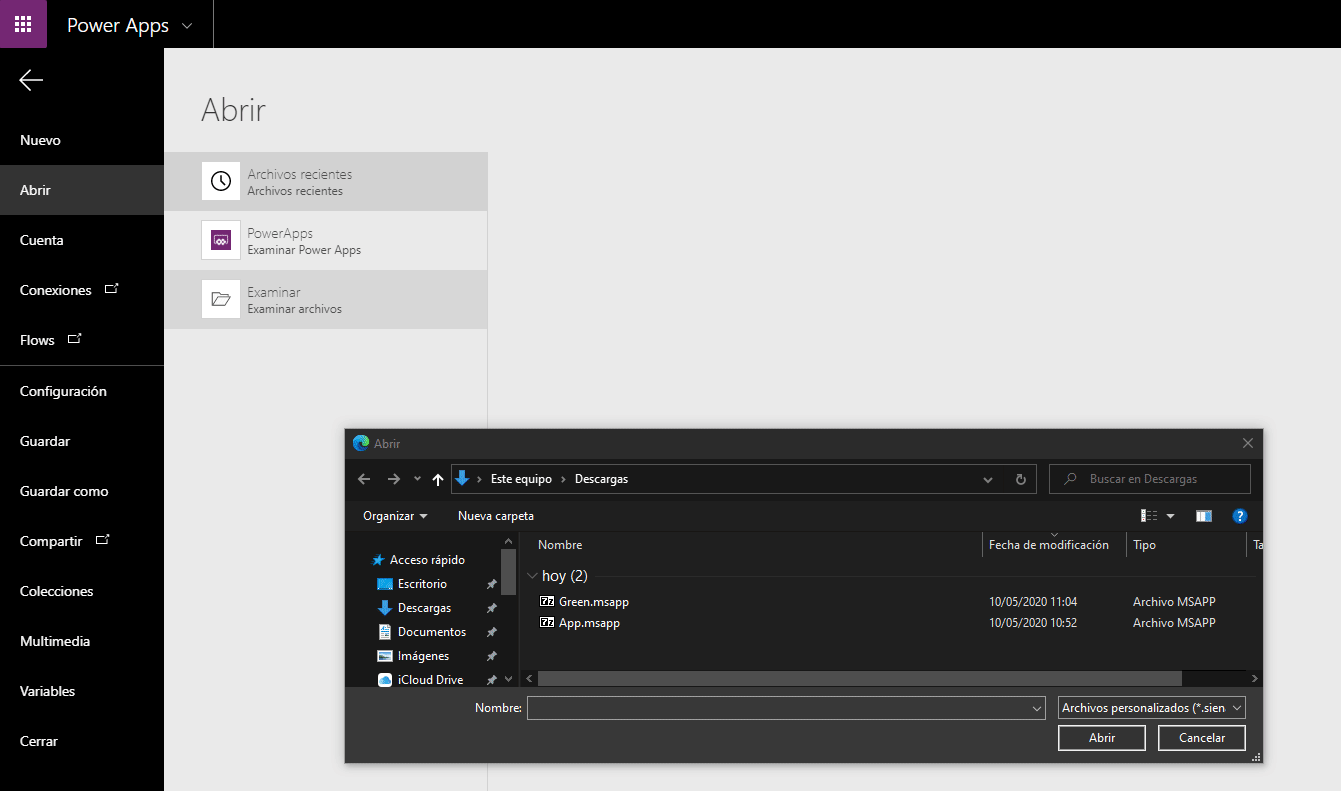Click the Nueva carpeta button
The width and height of the screenshot is (1341, 791).
(496, 516)
